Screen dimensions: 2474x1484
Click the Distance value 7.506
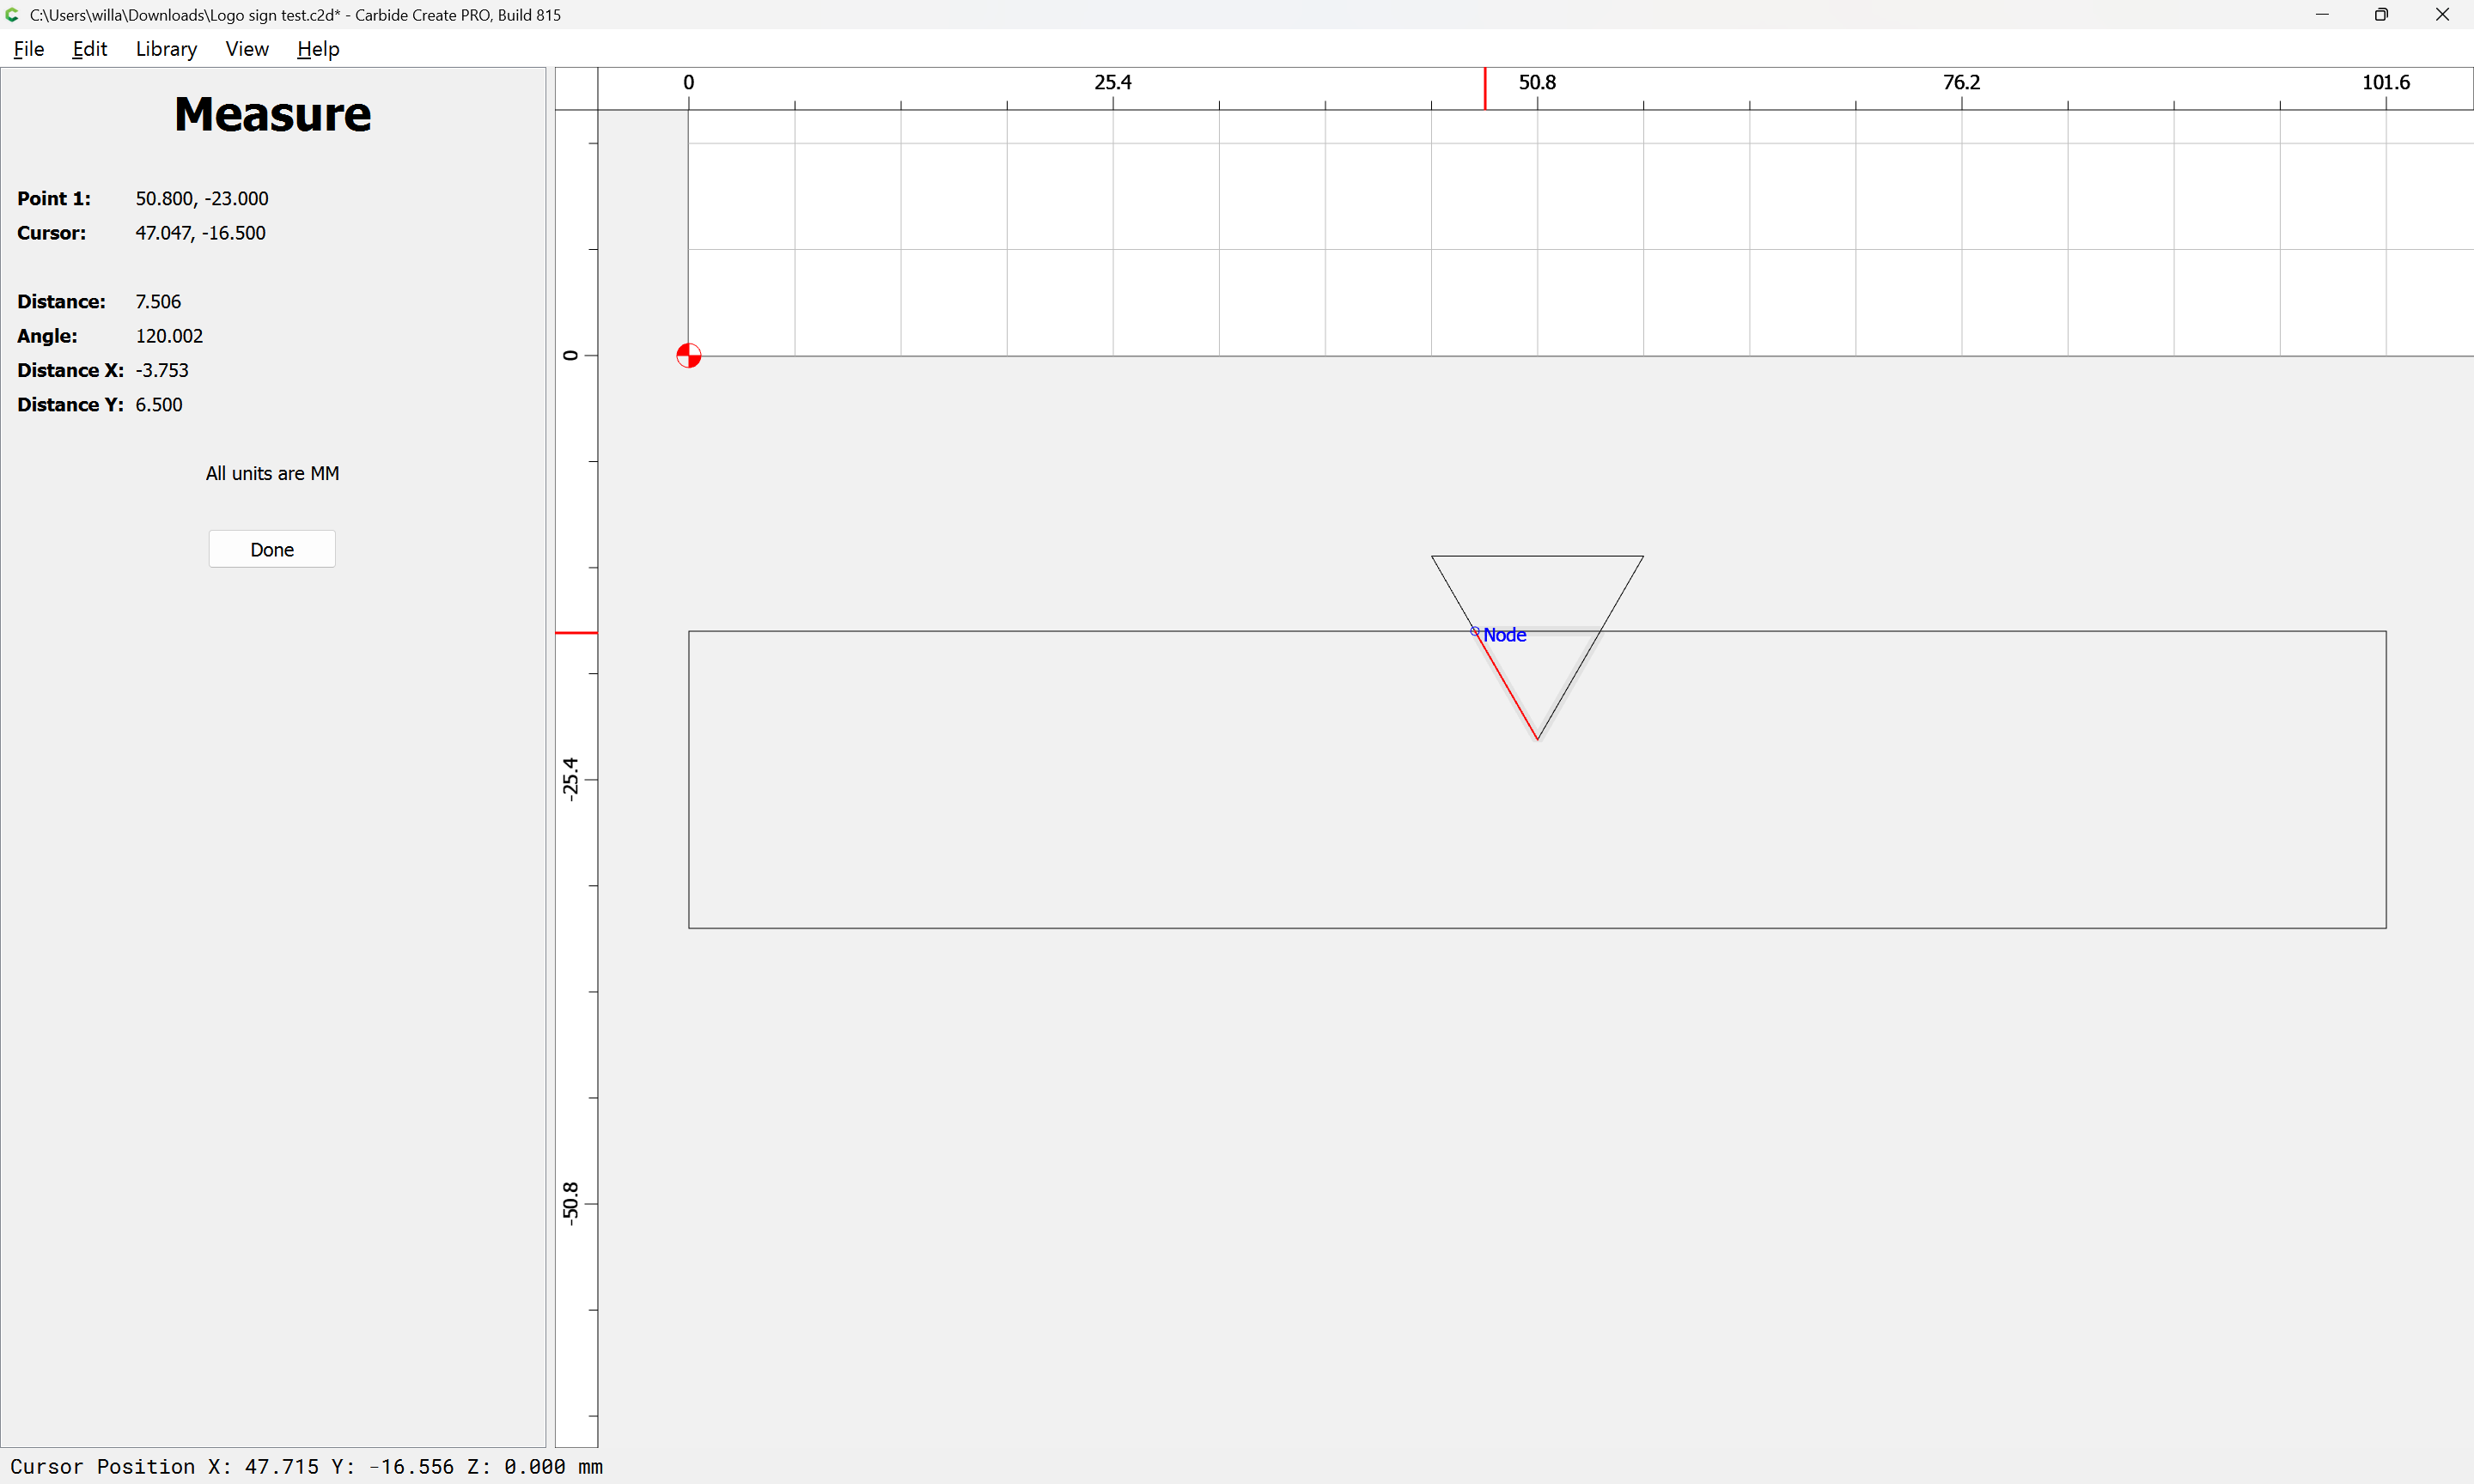[x=158, y=302]
